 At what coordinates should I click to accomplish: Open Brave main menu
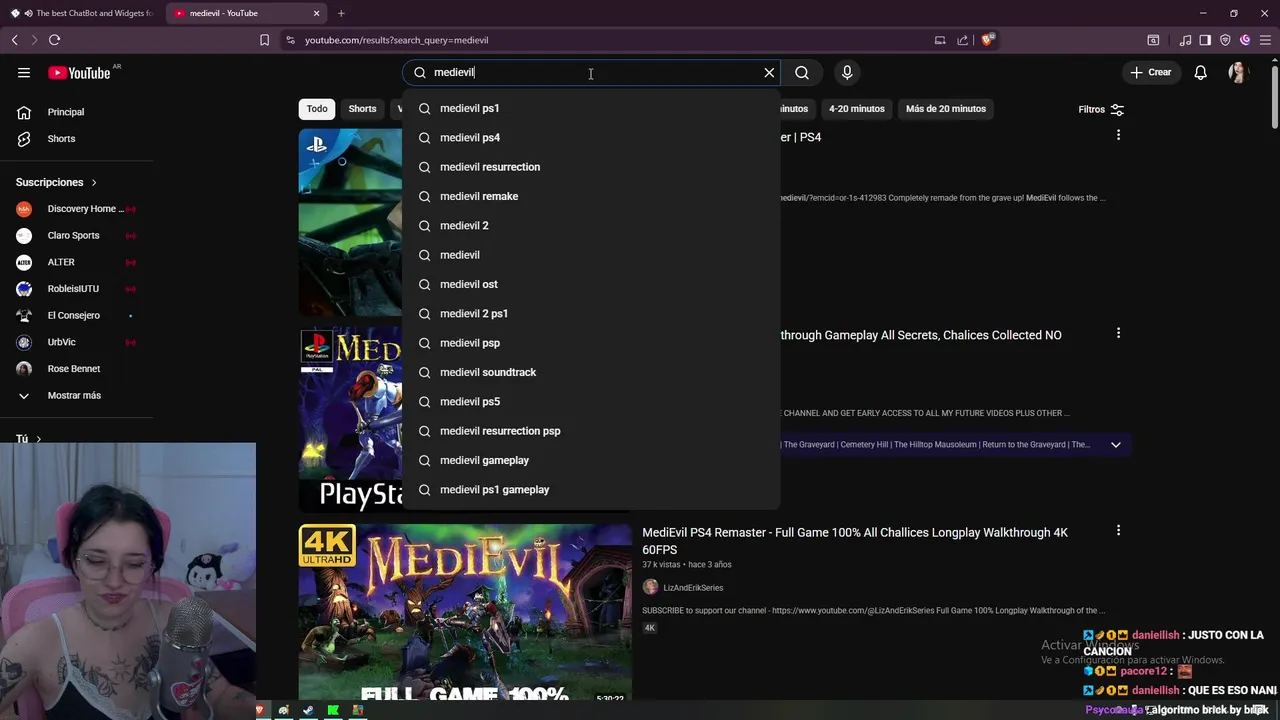tap(1265, 40)
